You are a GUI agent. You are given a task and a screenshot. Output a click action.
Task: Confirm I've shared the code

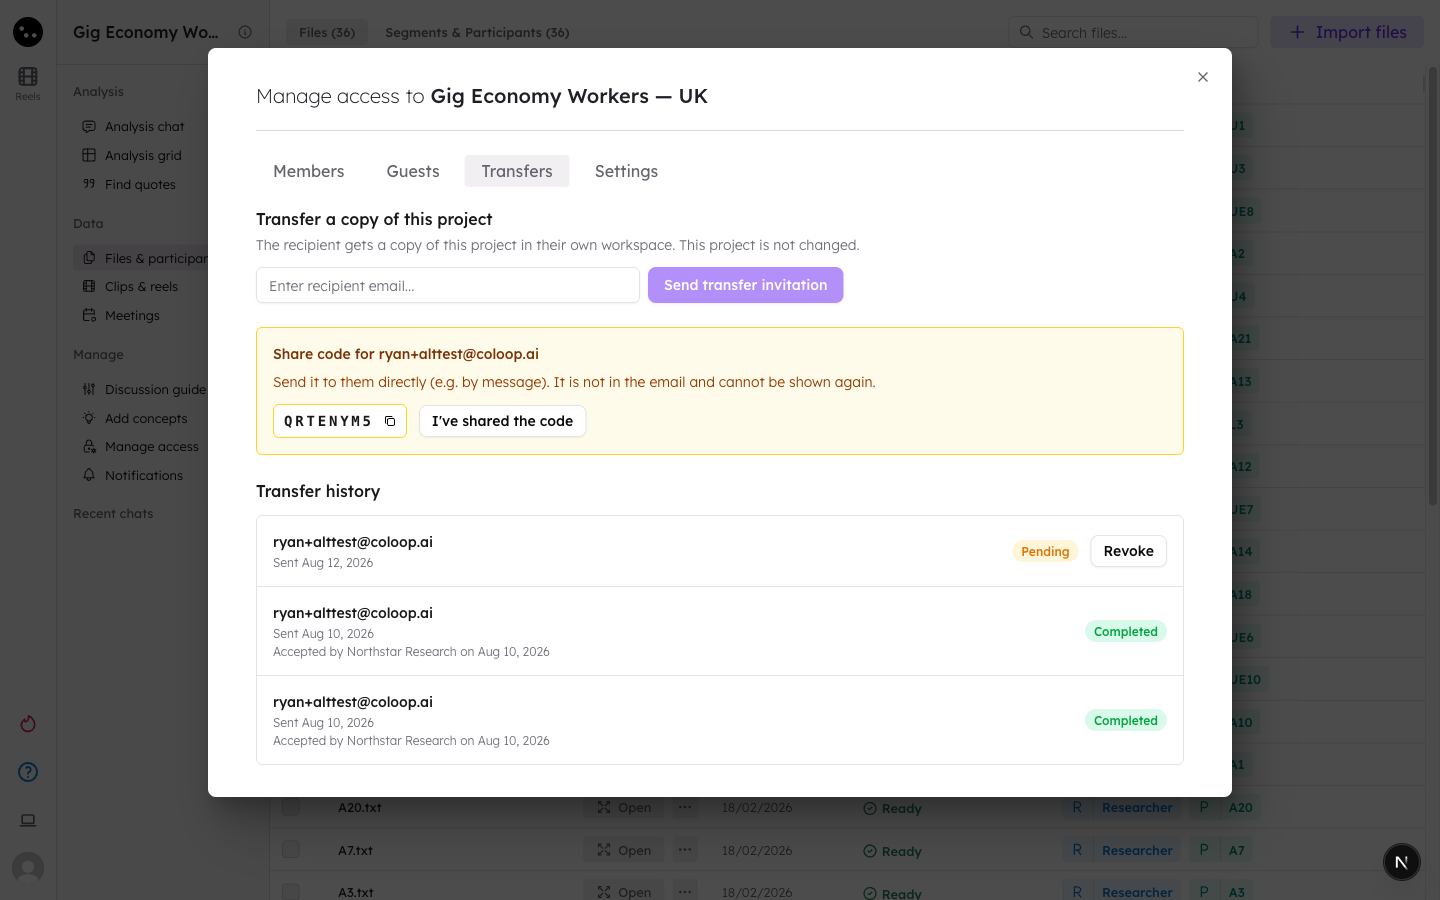click(x=502, y=421)
